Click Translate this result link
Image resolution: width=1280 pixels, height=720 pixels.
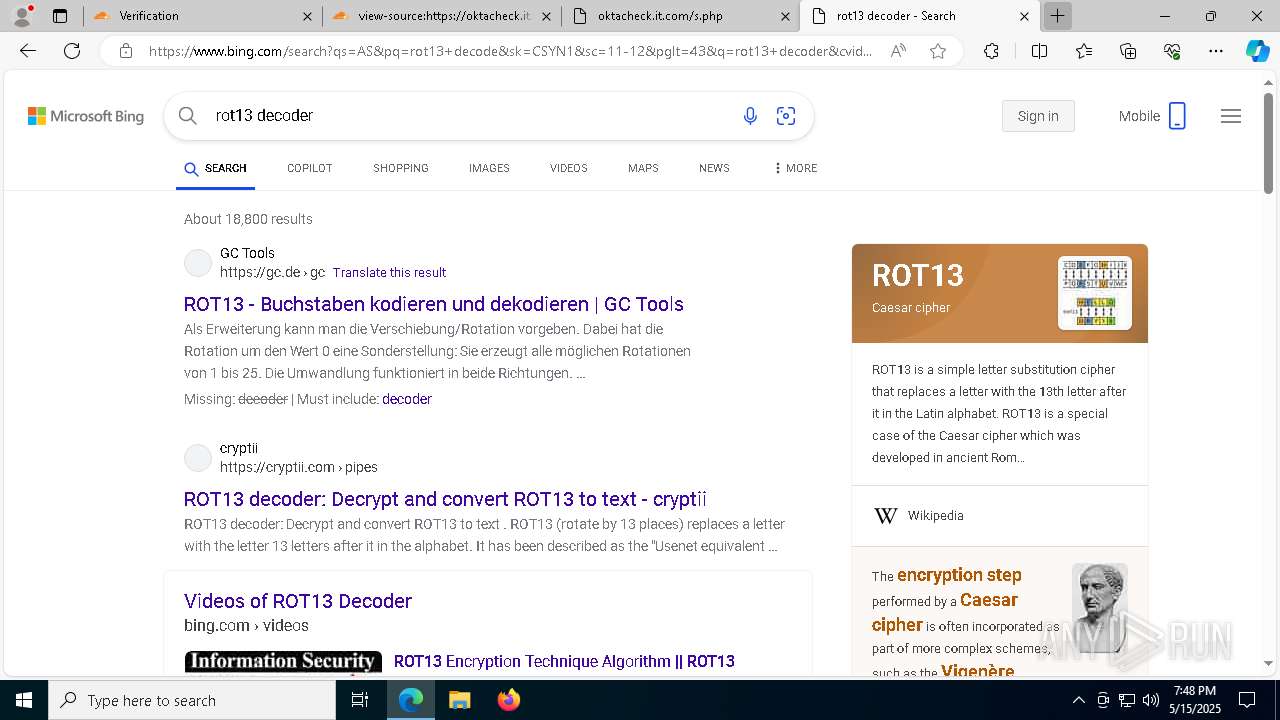coord(389,272)
